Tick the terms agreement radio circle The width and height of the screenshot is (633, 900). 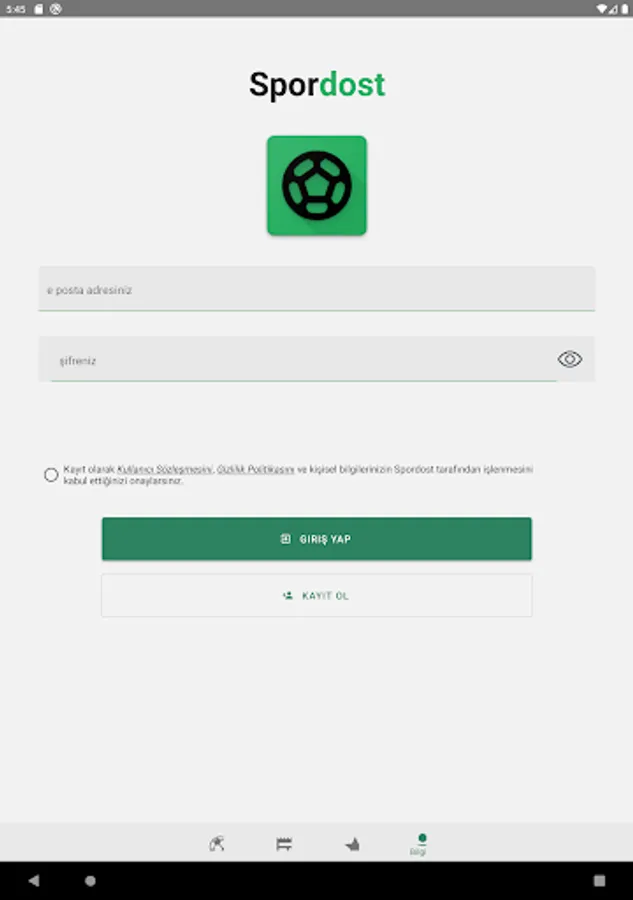51,475
